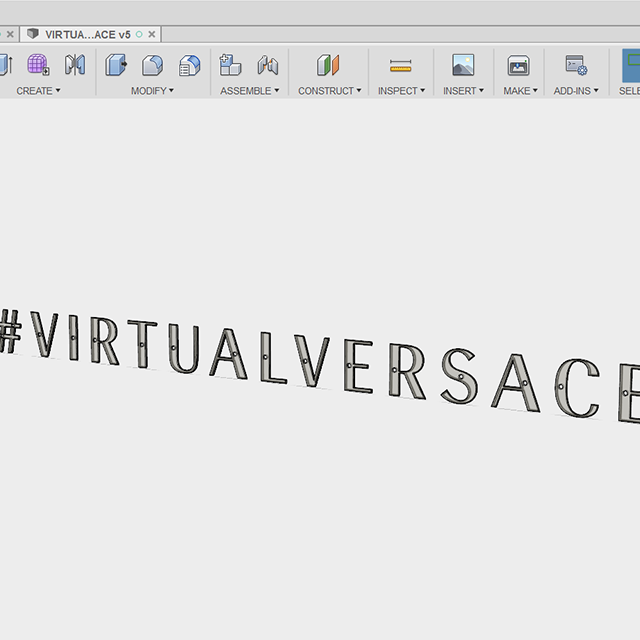Open the CREATE dropdown menu

pyautogui.click(x=38, y=91)
